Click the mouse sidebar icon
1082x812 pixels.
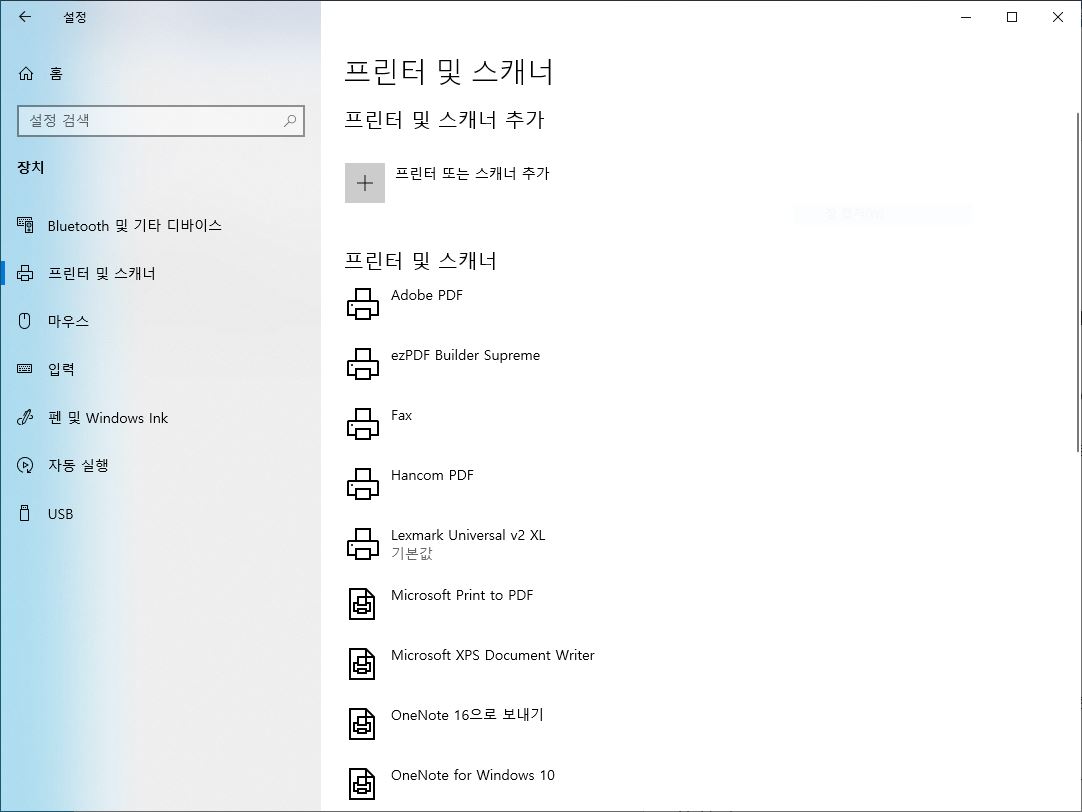pyautogui.click(x=25, y=321)
